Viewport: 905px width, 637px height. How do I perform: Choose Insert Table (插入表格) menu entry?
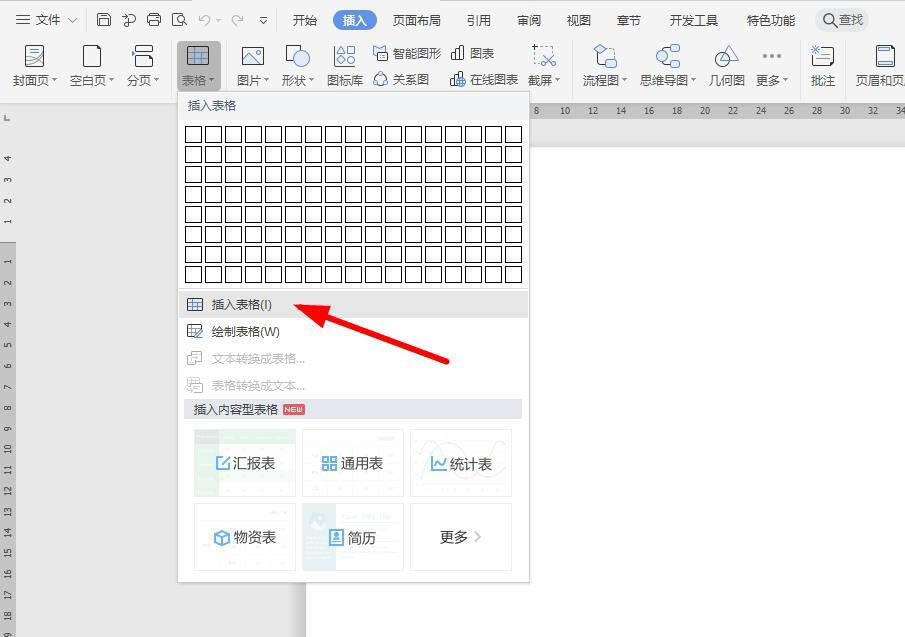click(x=241, y=305)
